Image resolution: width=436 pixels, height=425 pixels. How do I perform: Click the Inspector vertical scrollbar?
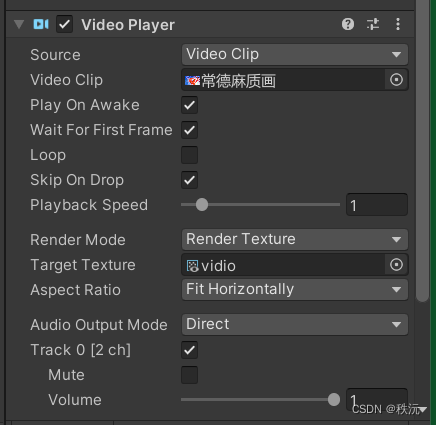tap(422, 151)
